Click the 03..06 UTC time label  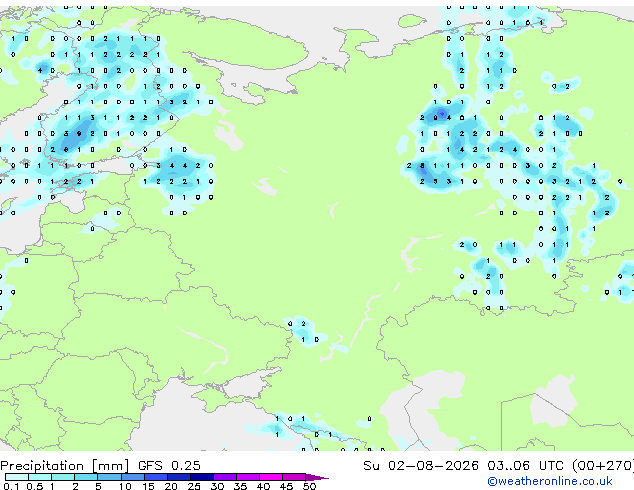point(526,466)
